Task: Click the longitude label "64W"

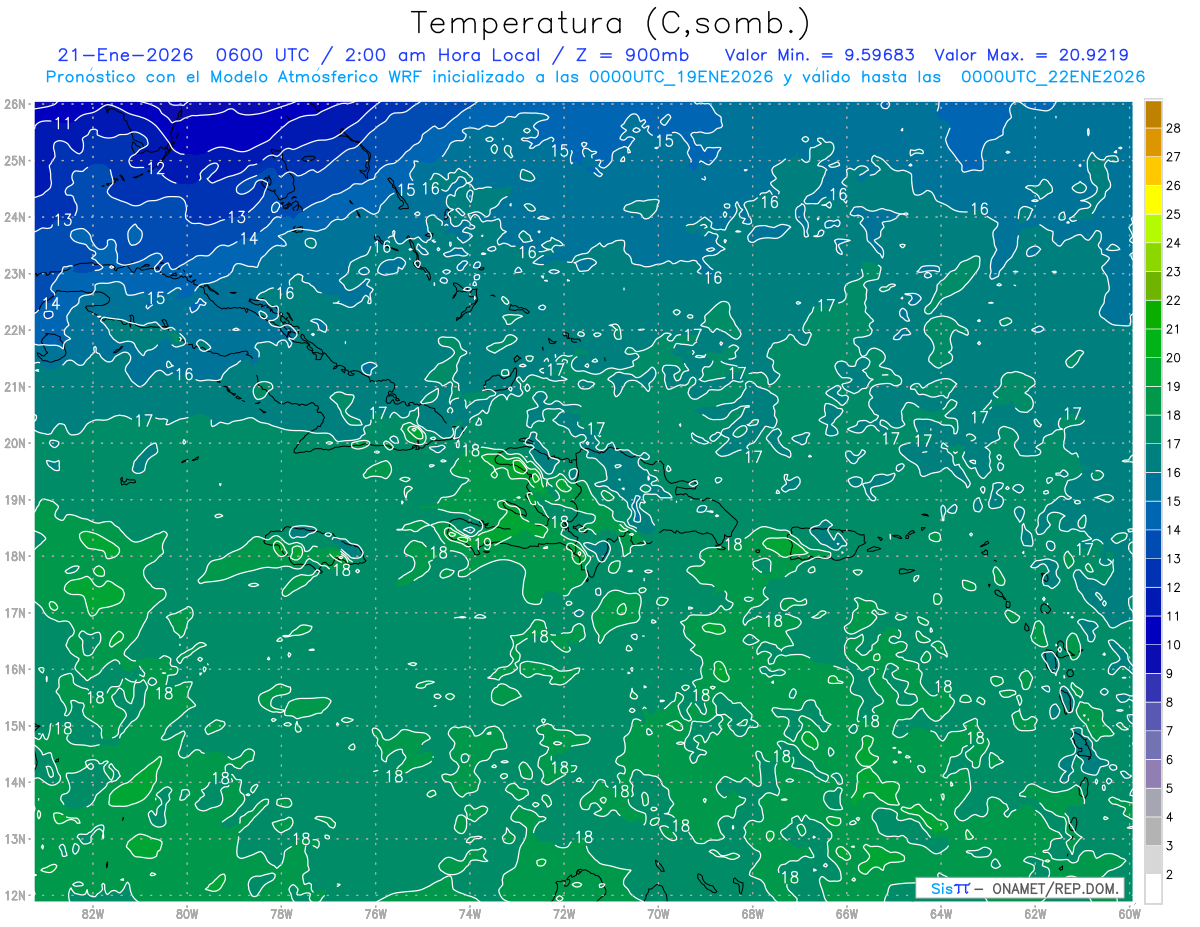Action: pos(941,913)
